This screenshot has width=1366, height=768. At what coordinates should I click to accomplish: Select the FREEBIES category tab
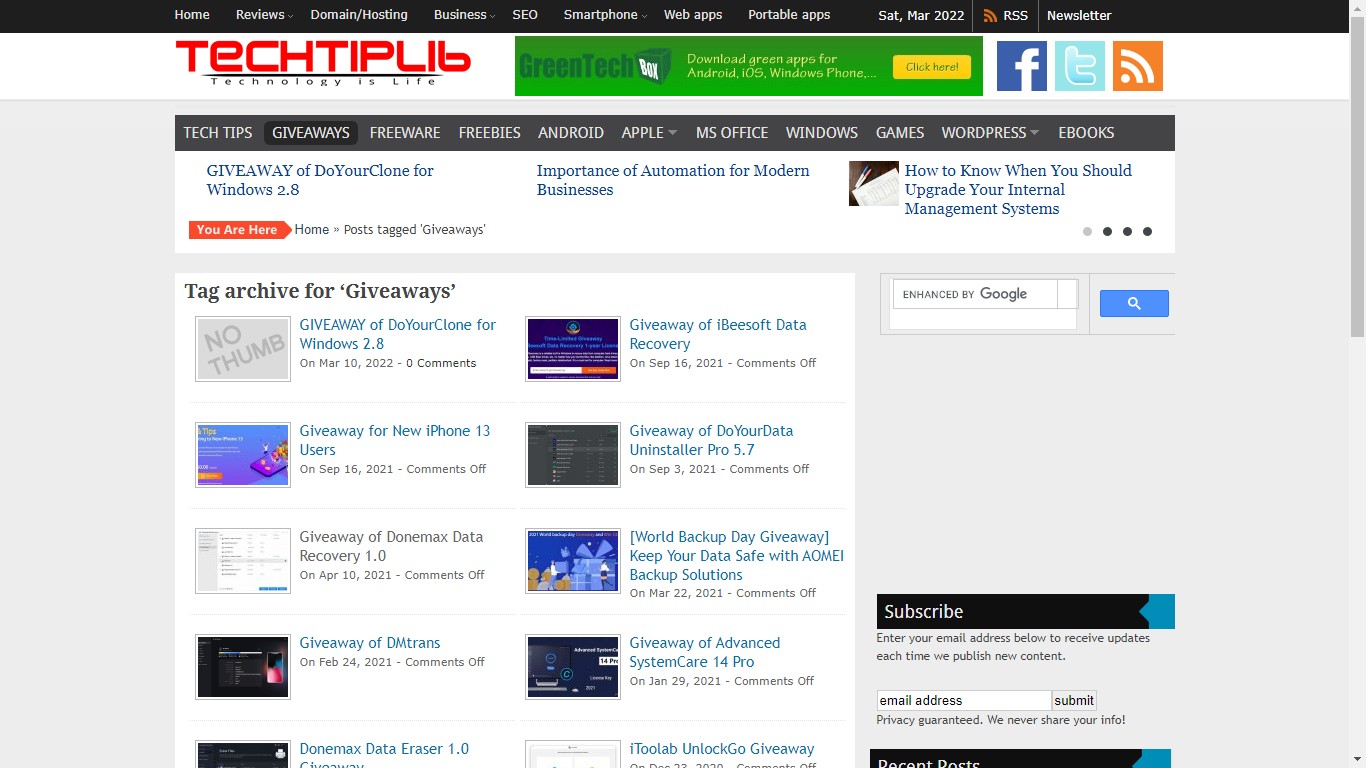tap(490, 132)
